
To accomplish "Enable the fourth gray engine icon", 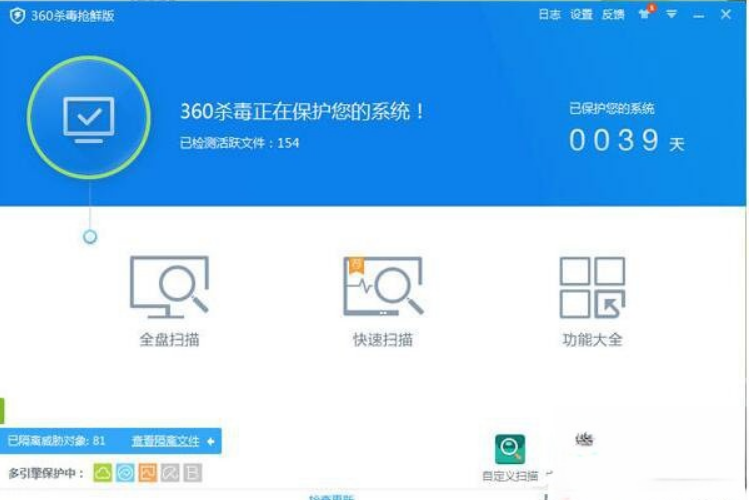I will pyautogui.click(x=170, y=473).
